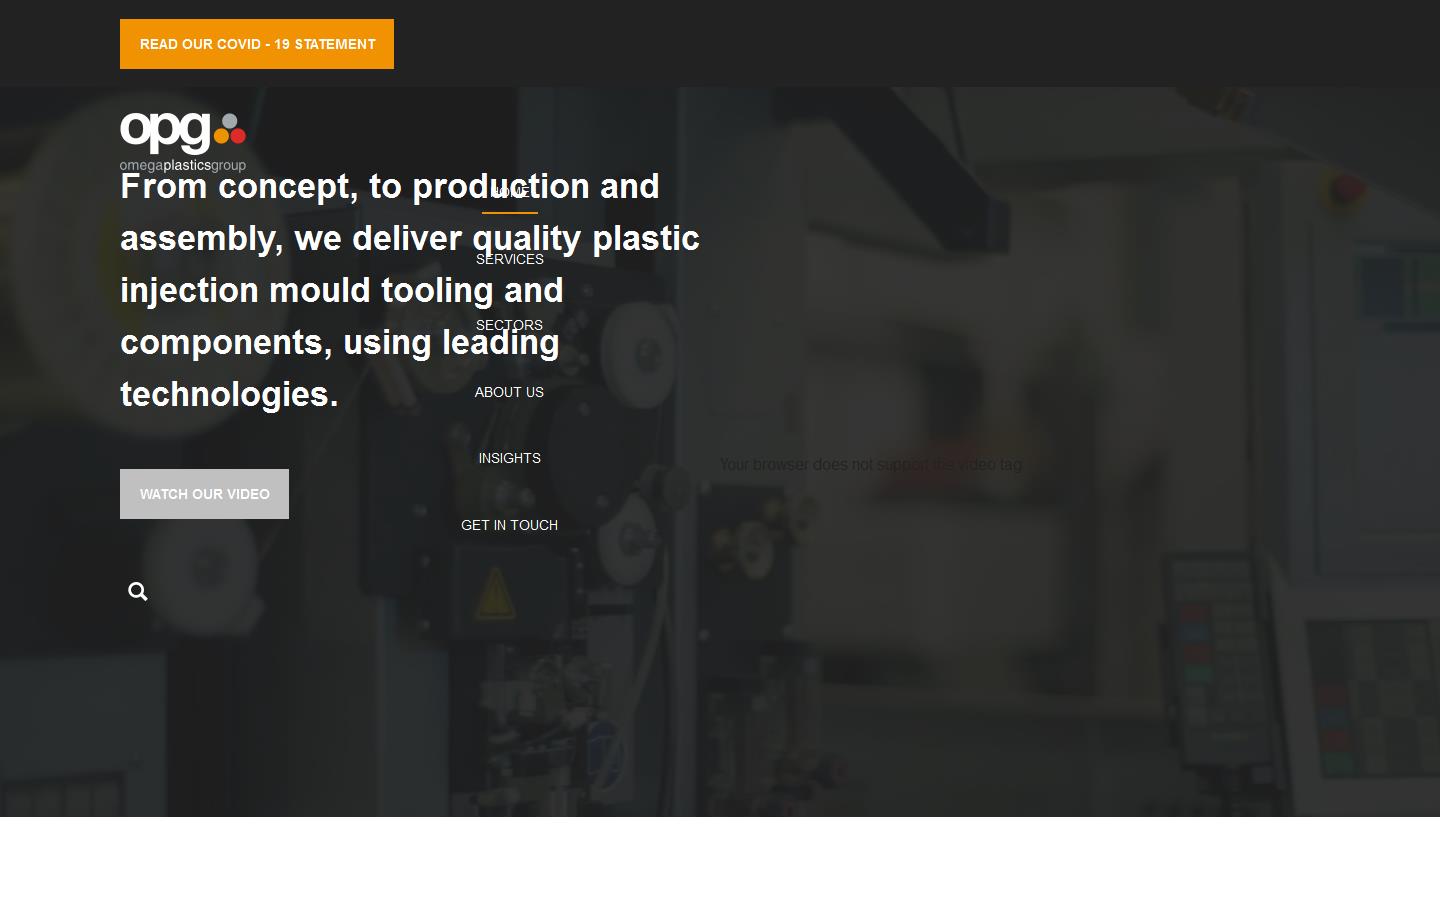Screen dimensions: 1440x900
Task: Click the orange underline beneath Home
Action: point(509,213)
